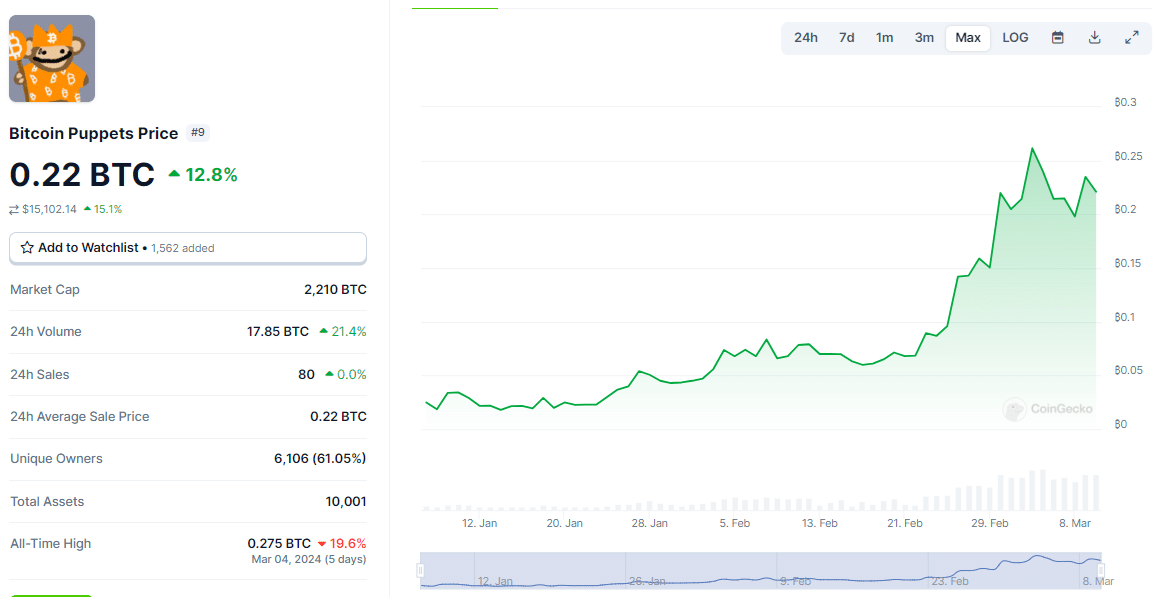Click 24h Volume value 17.85 BTC
The image size is (1156, 597).
coord(278,332)
